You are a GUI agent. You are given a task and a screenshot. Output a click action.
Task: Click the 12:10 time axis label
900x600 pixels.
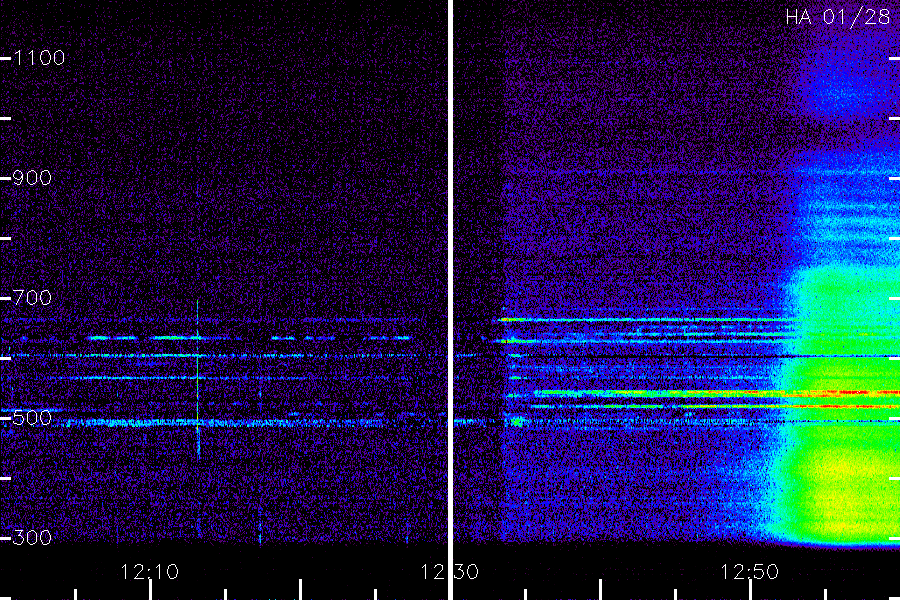(150, 572)
